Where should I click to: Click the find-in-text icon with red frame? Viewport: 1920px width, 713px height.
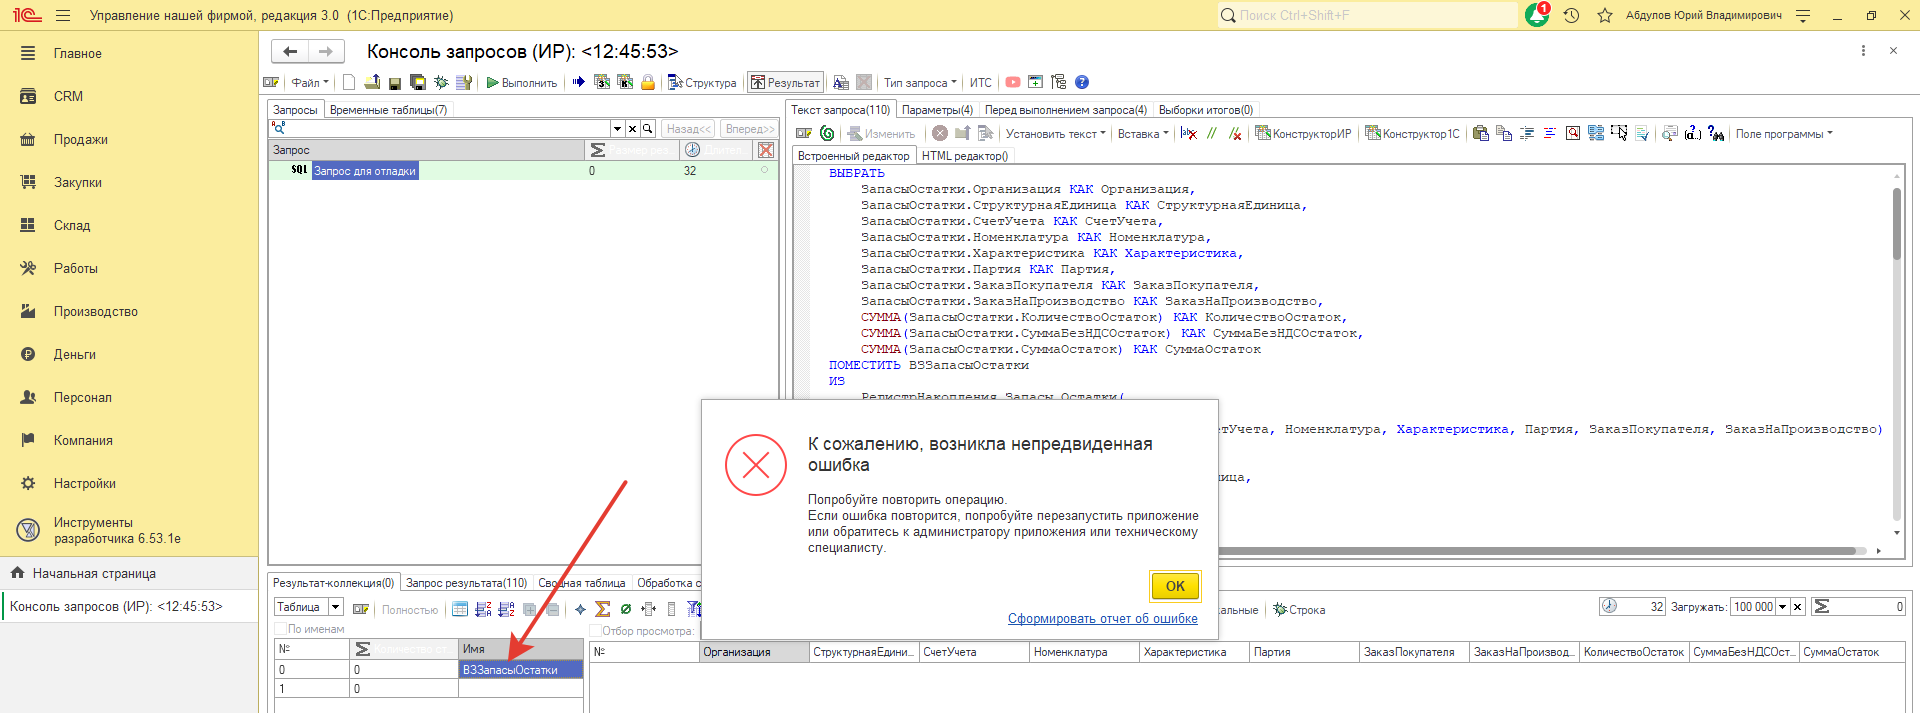coord(1573,133)
